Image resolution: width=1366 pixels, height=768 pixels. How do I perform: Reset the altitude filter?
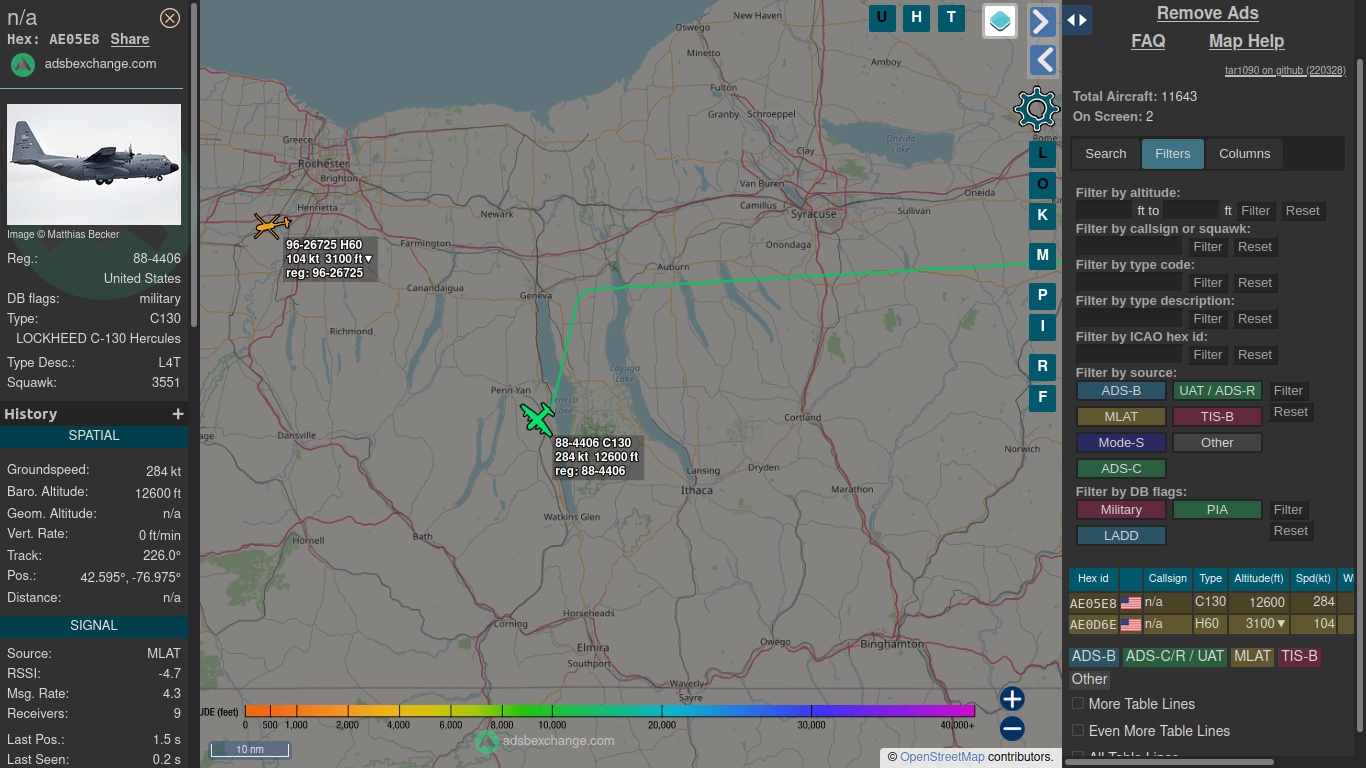[1303, 211]
